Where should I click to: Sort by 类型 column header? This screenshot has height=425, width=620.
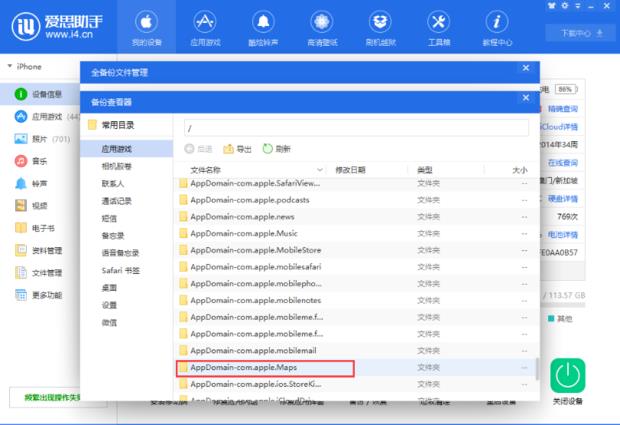click(425, 170)
